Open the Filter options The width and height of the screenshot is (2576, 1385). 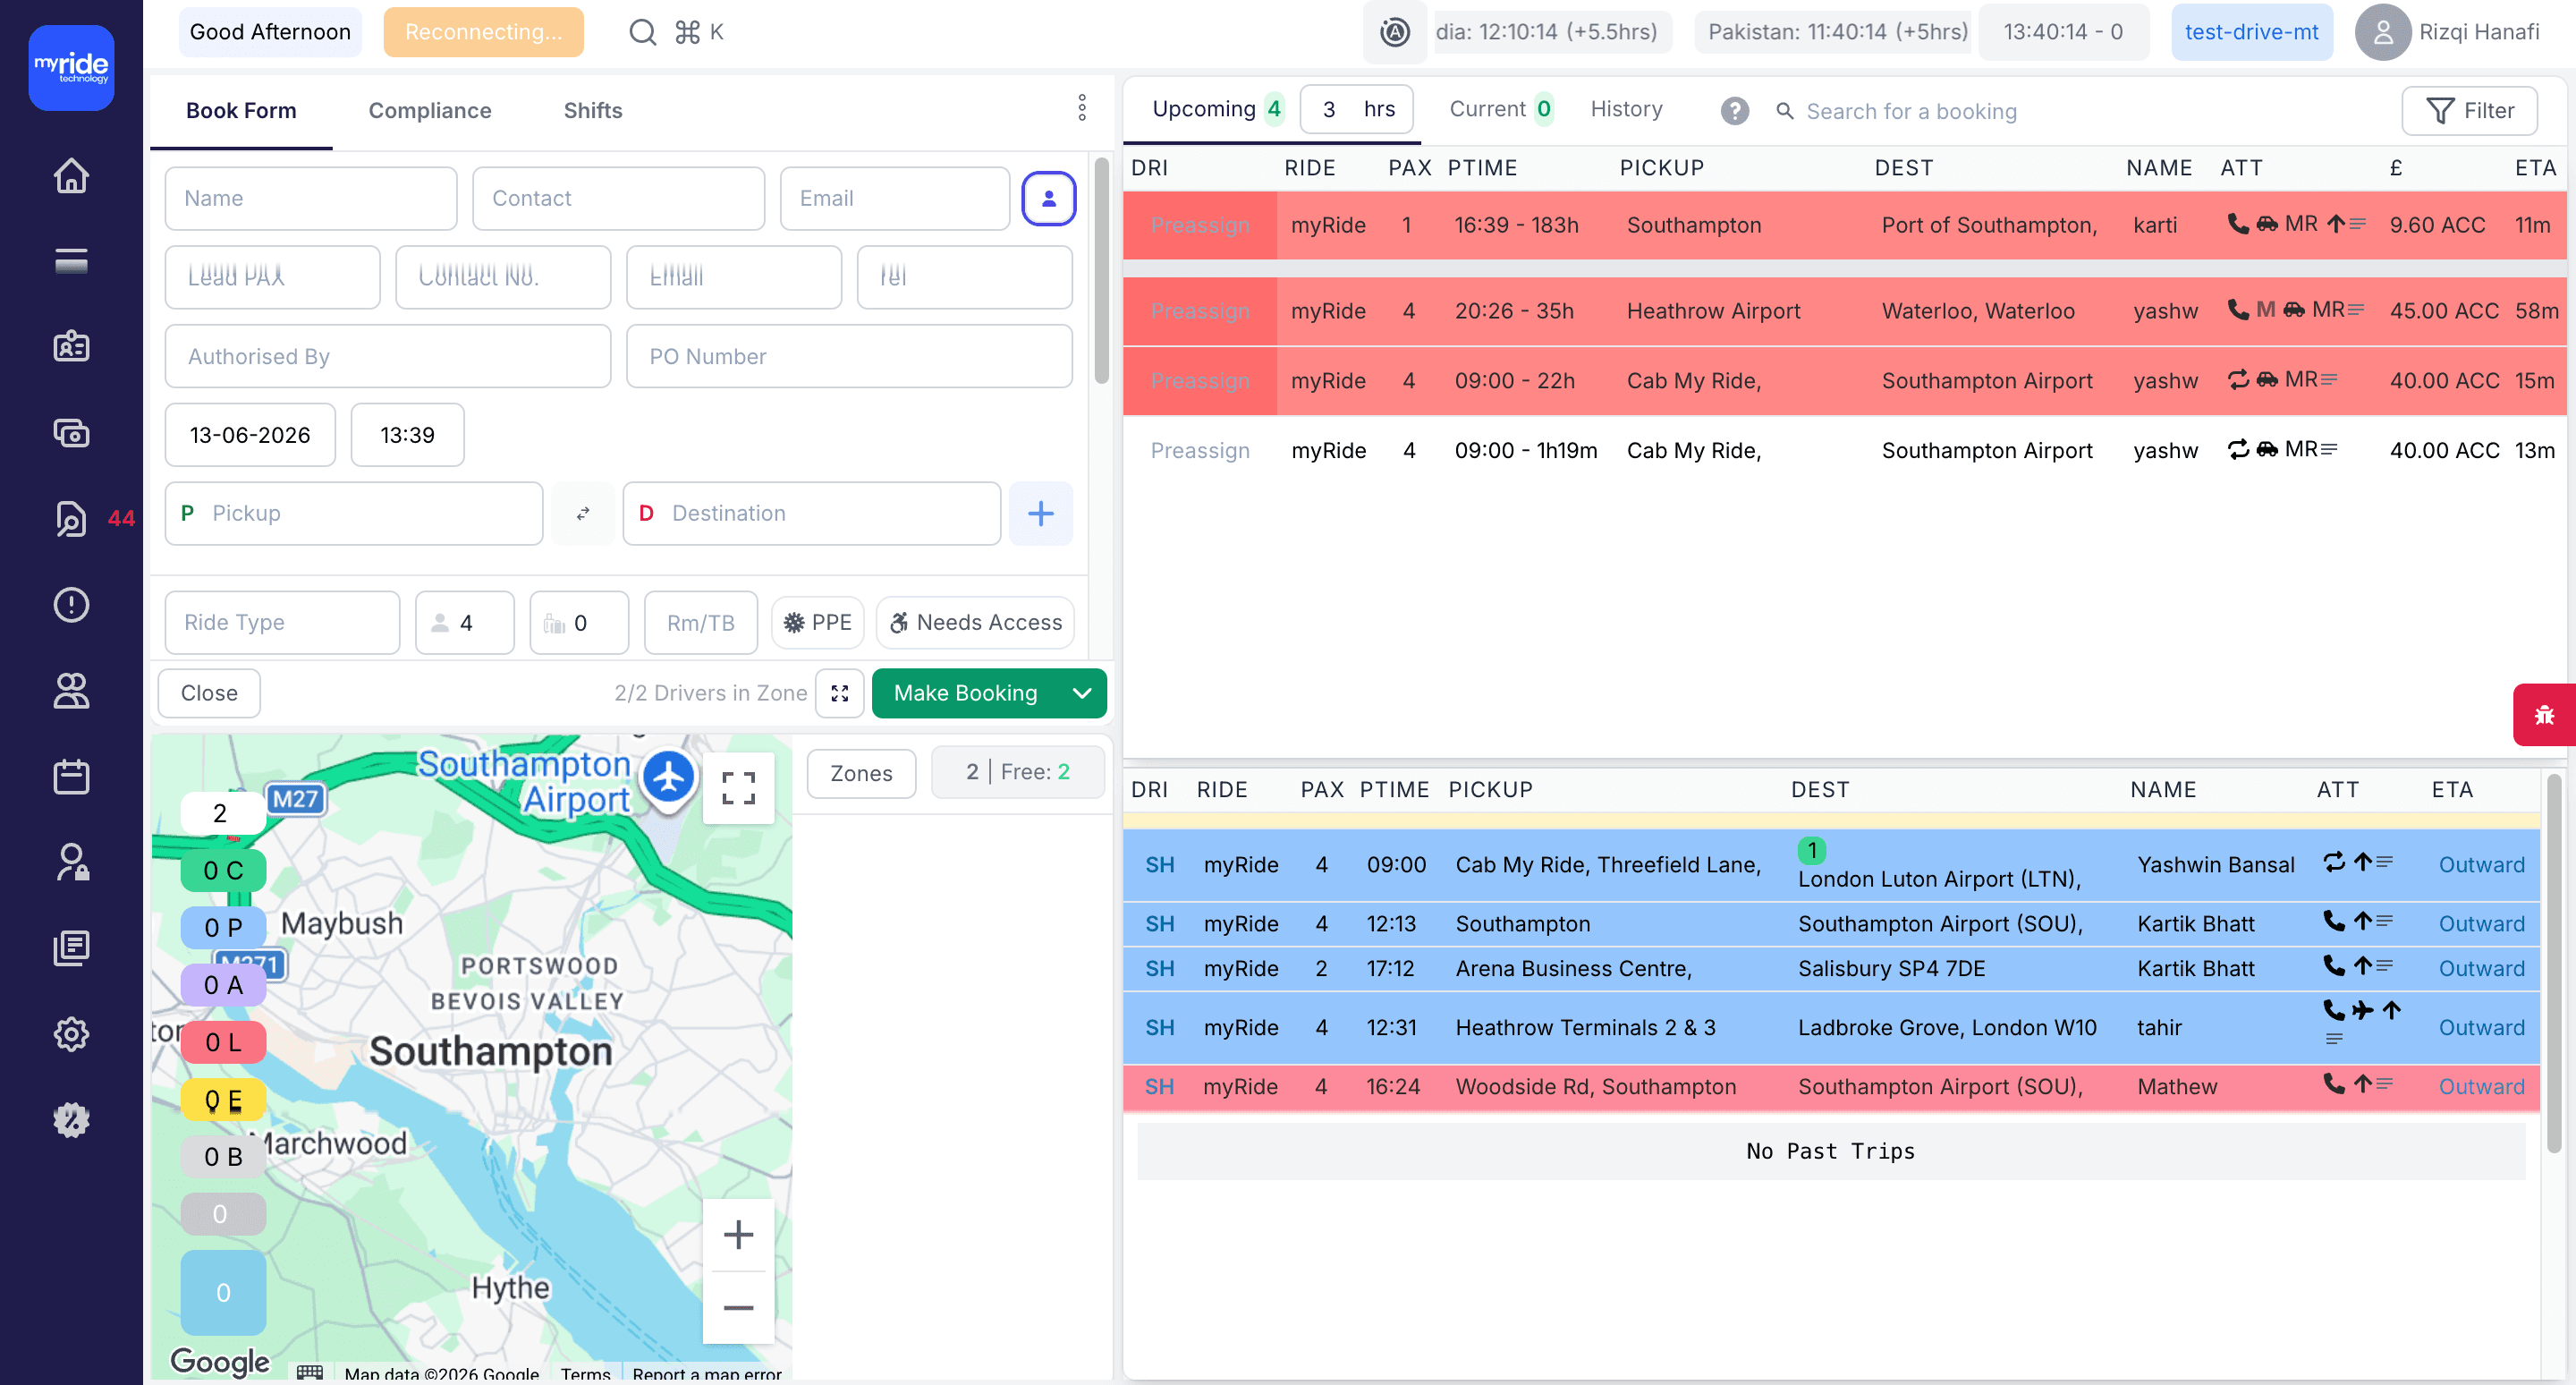click(x=2469, y=110)
